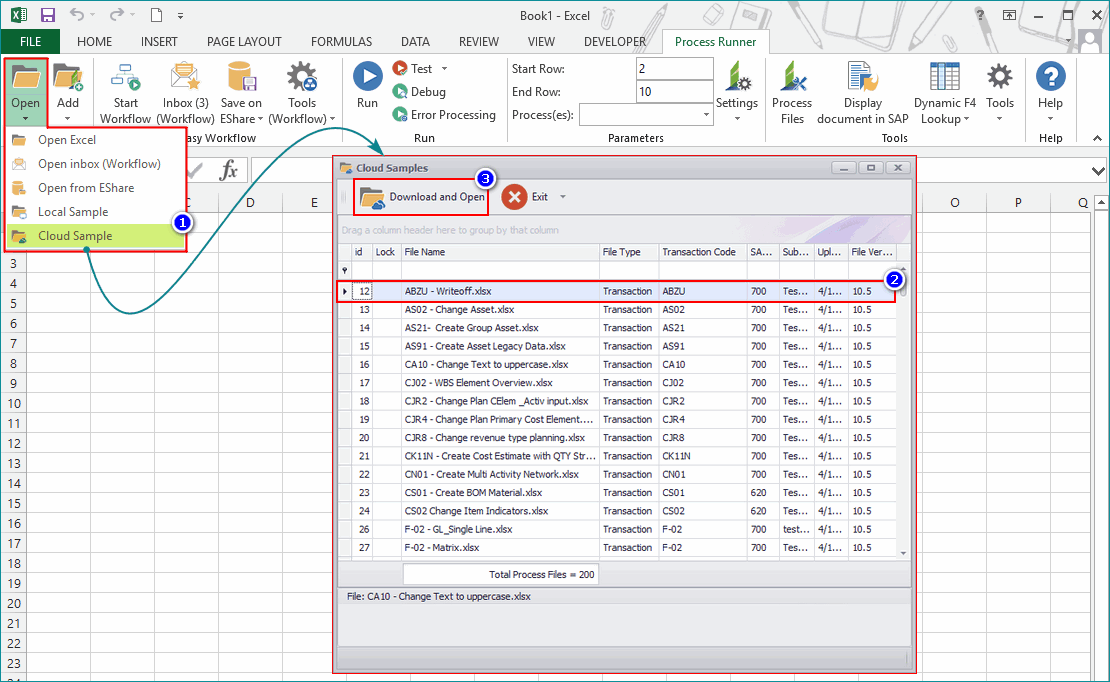Click Inbox (3) Workflow icon
The image size is (1110, 682).
pos(185,78)
